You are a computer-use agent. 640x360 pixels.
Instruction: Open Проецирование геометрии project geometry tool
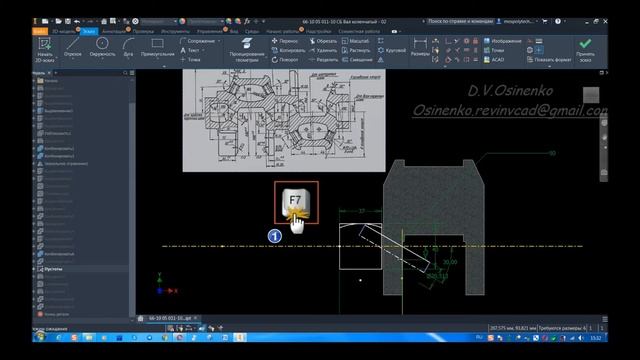(247, 50)
